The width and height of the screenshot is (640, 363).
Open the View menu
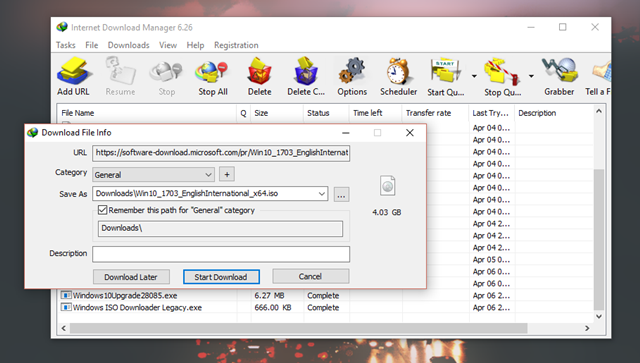tap(168, 45)
